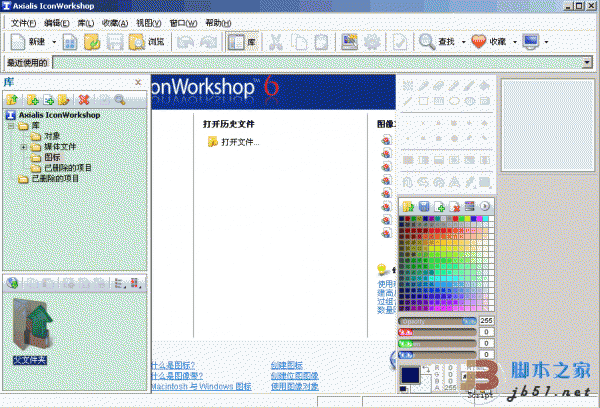Viewport: 600px width, 408px height.
Task: Open the 什么是图标? help link
Action: 173,365
